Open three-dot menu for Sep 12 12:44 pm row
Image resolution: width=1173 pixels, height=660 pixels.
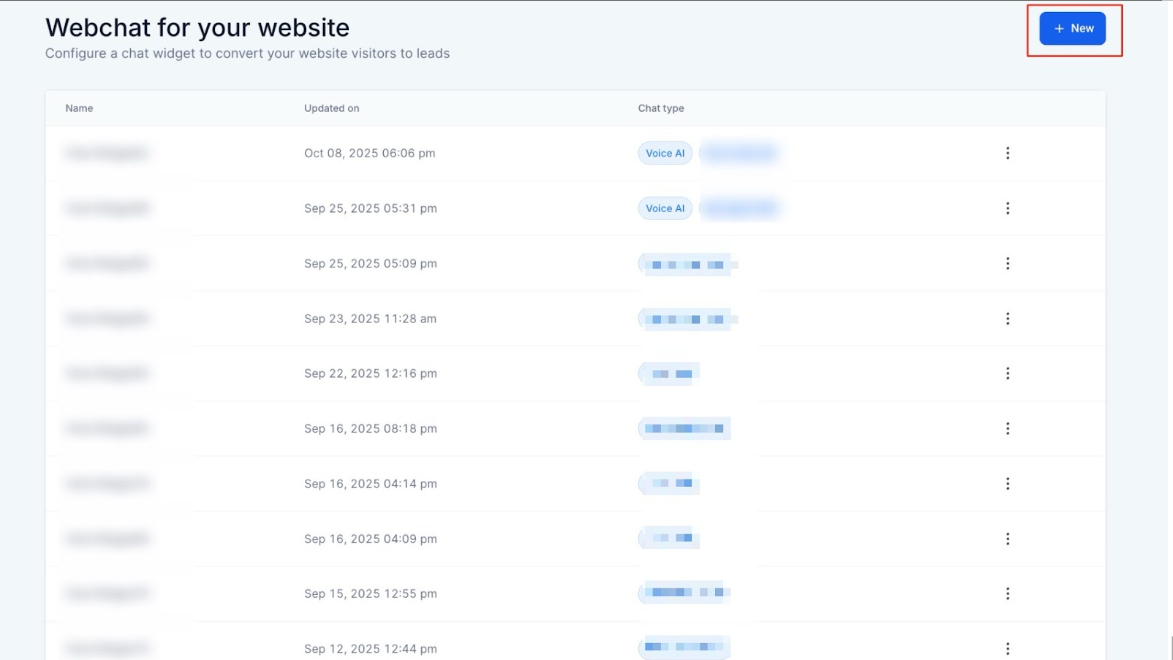tap(1007, 648)
